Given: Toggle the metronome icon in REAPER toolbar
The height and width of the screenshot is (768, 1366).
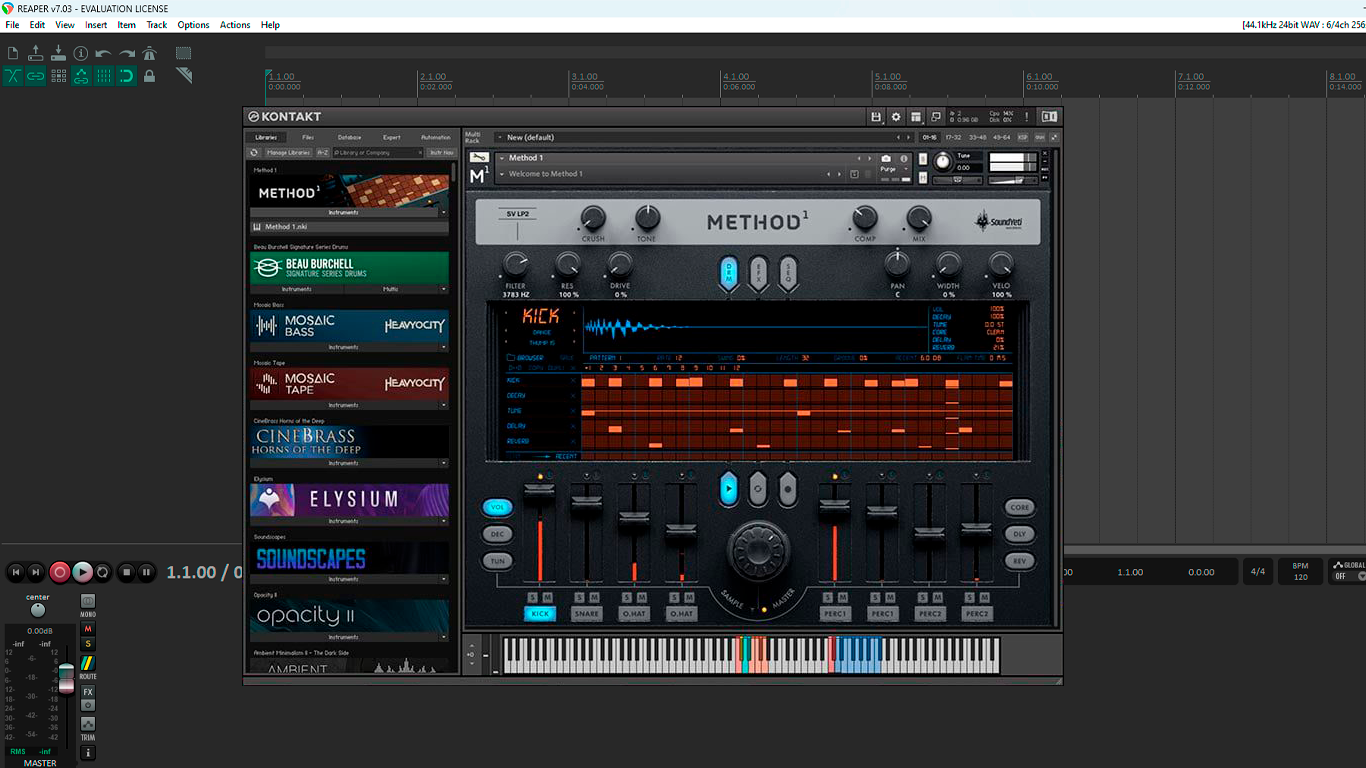Looking at the screenshot, I should point(149,53).
